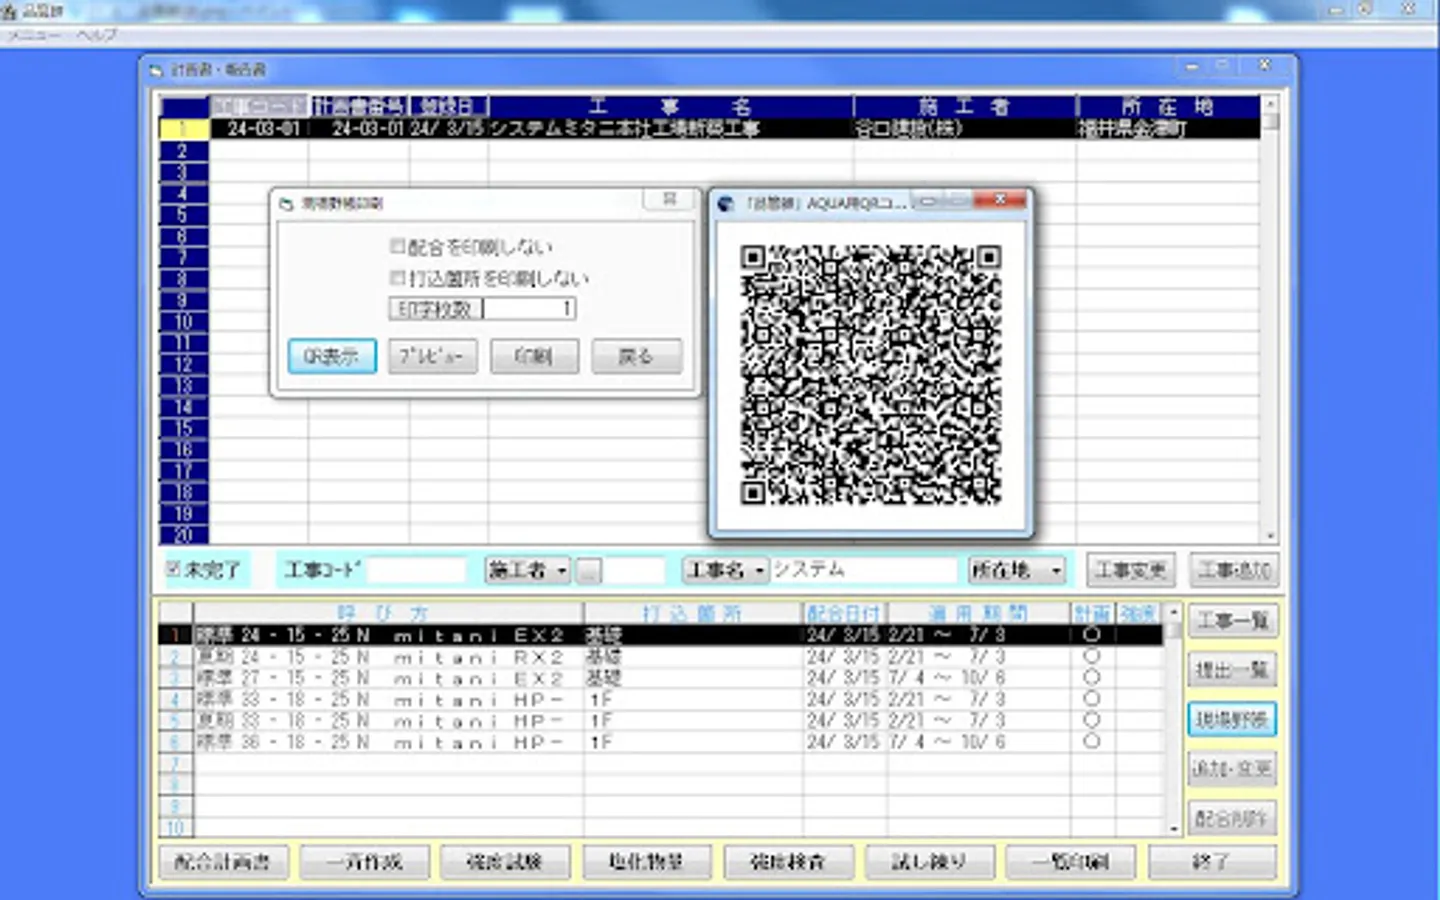Image resolution: width=1440 pixels, height=900 pixels.
Task: Click the scroll up arrow of the lower table
Action: tap(1174, 611)
